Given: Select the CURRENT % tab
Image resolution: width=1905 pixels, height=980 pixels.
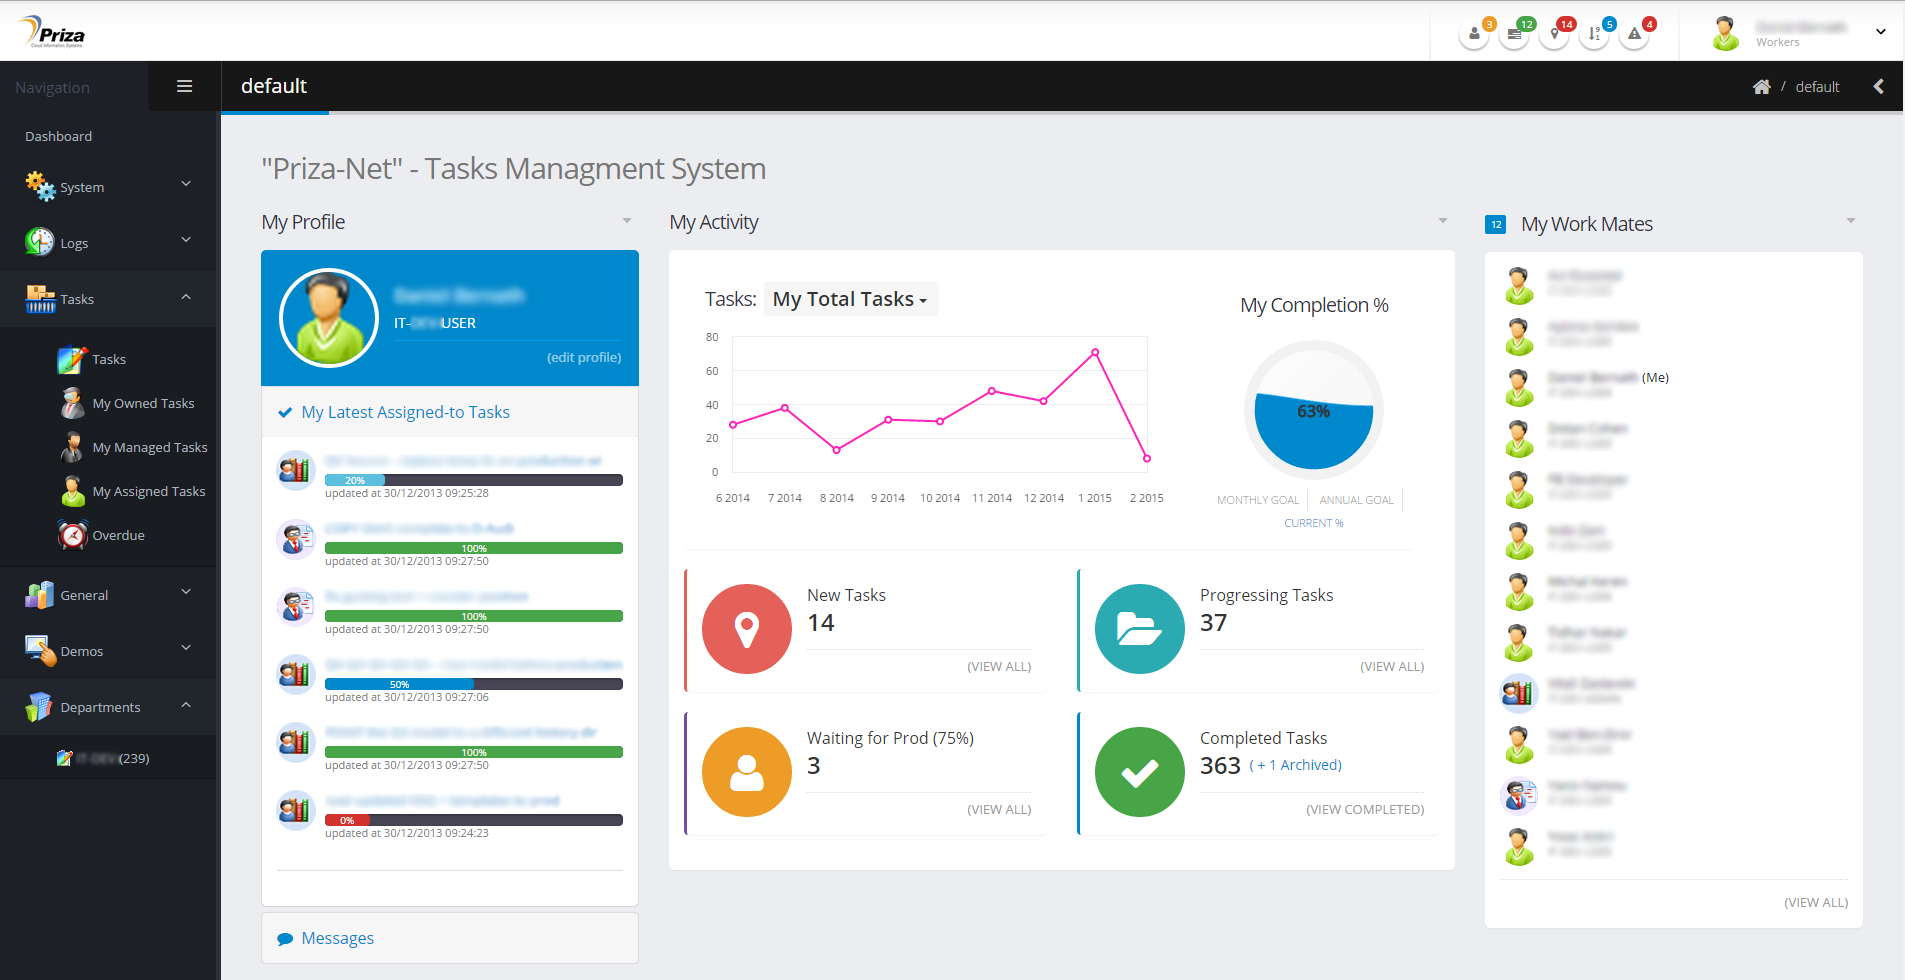Looking at the screenshot, I should 1314,523.
